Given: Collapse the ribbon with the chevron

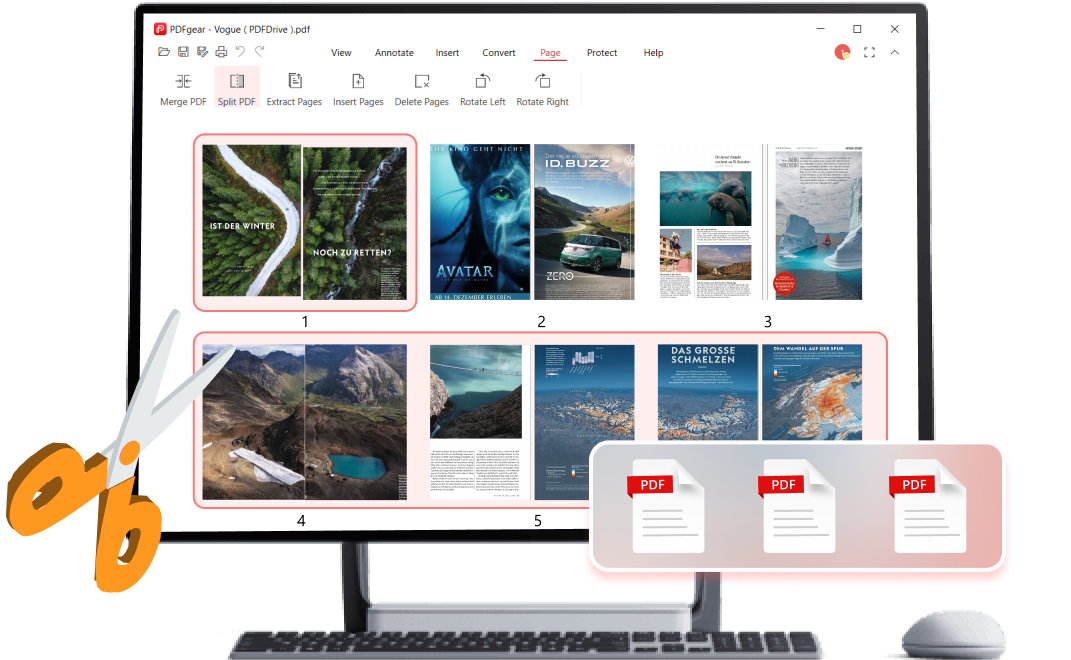Looking at the screenshot, I should tap(895, 52).
